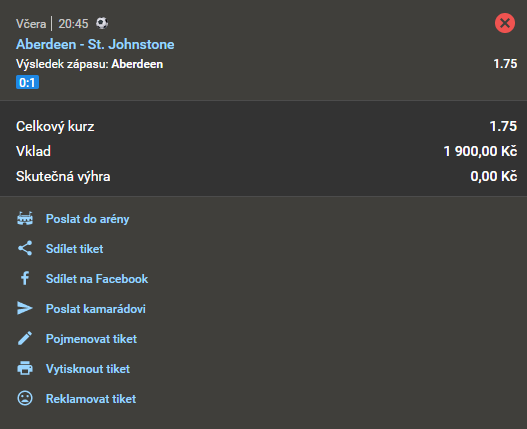This screenshot has height=429, width=527.
Task: Click the Facebook logo icon
Action: point(25,278)
